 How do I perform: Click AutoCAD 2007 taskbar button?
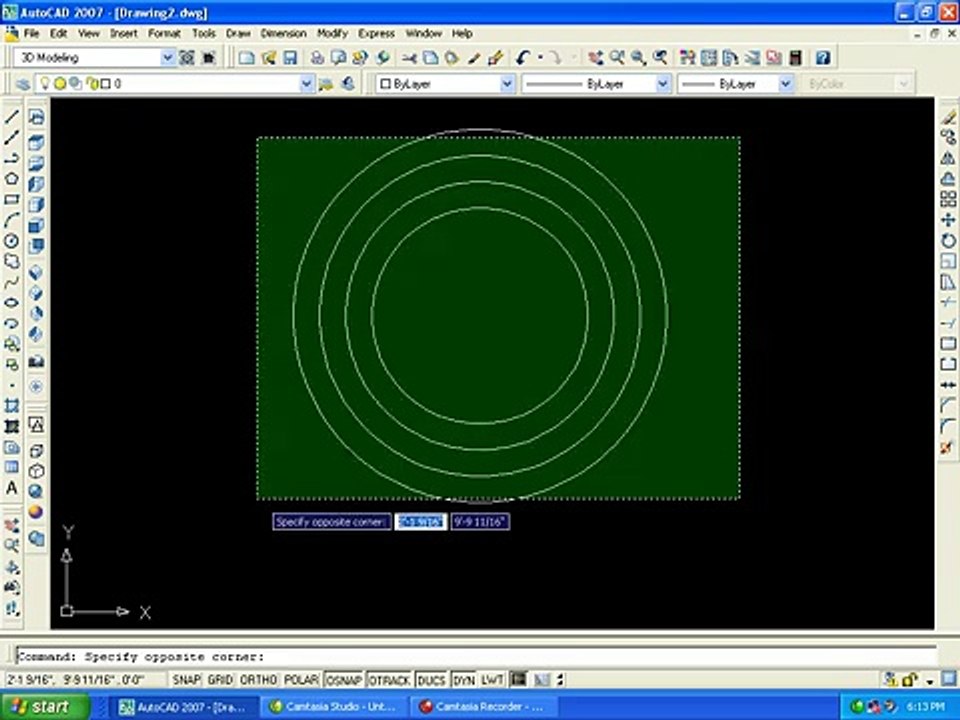[x=182, y=707]
